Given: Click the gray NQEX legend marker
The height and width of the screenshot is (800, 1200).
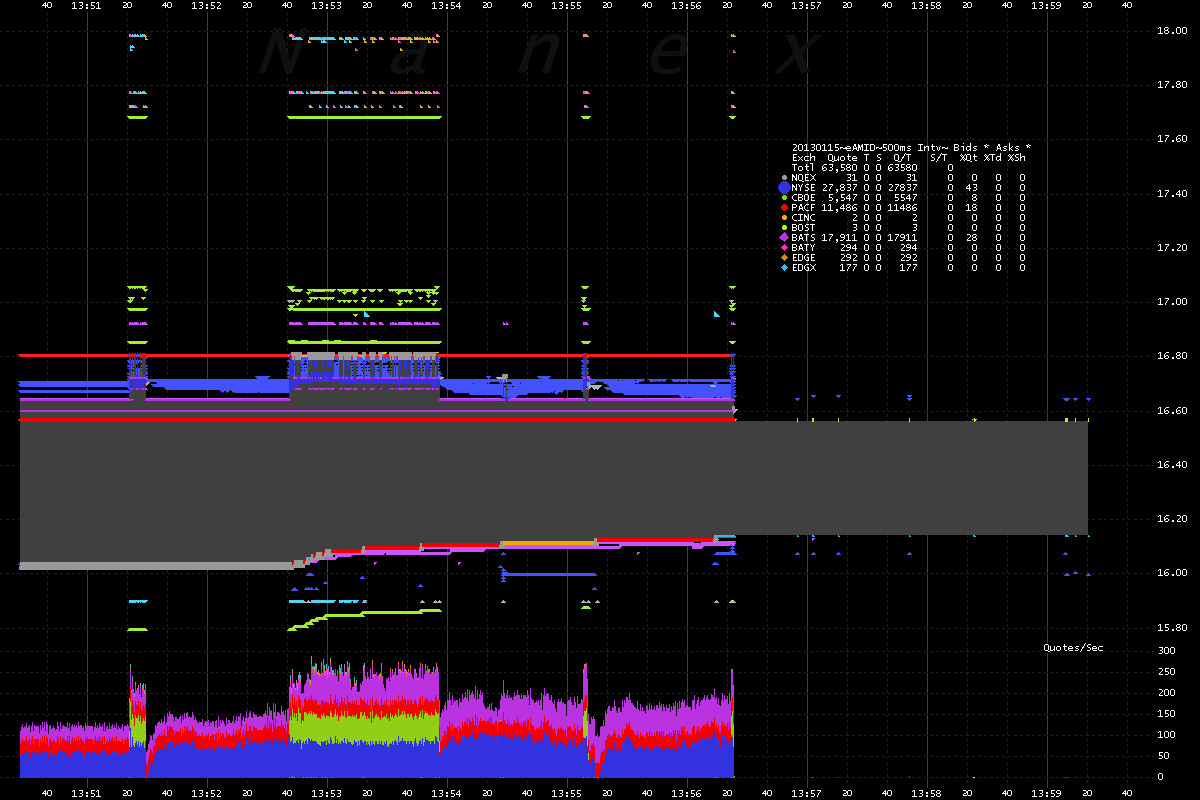Looking at the screenshot, I should [x=784, y=177].
